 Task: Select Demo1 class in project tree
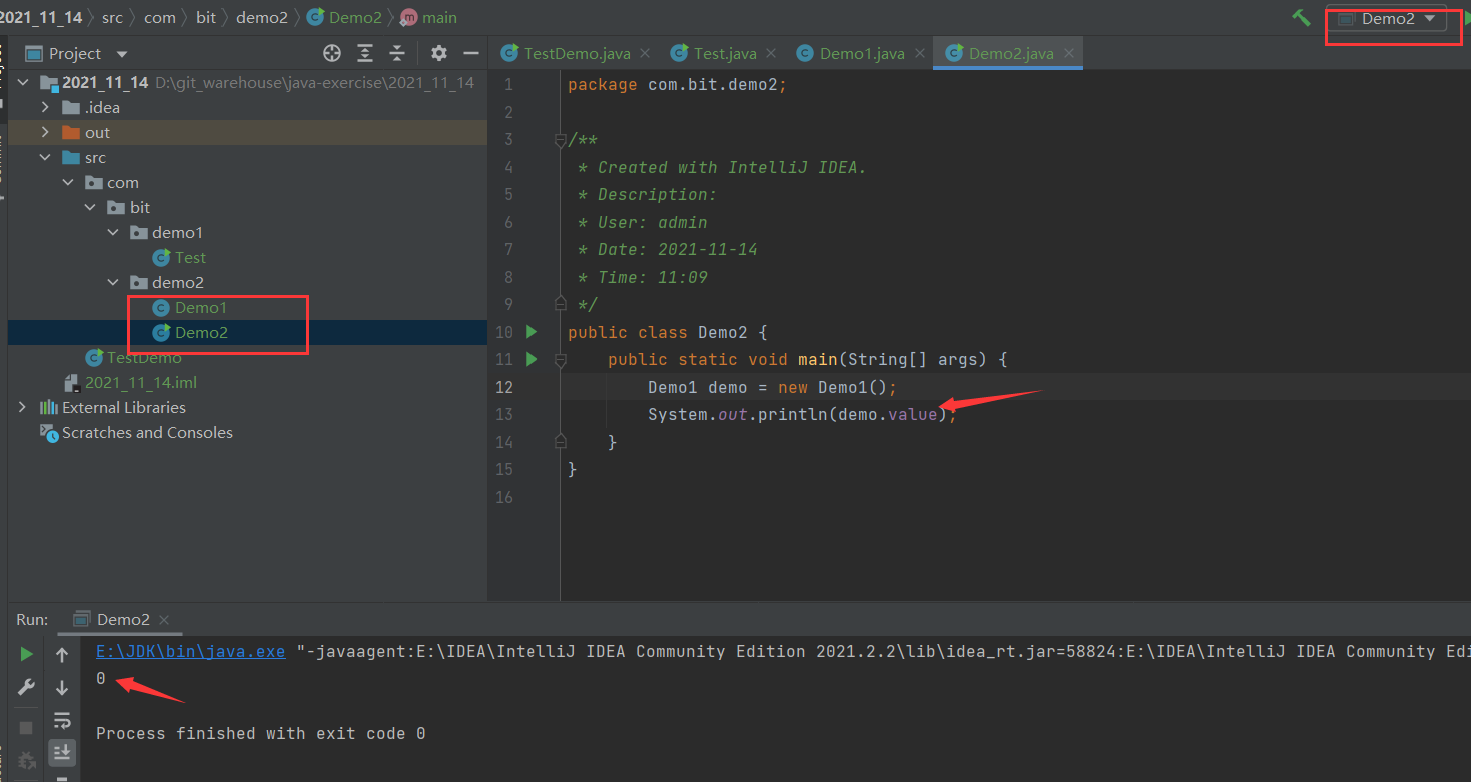click(x=201, y=307)
